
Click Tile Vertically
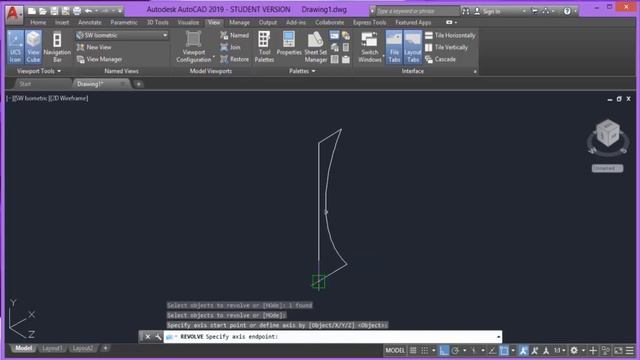point(447,47)
